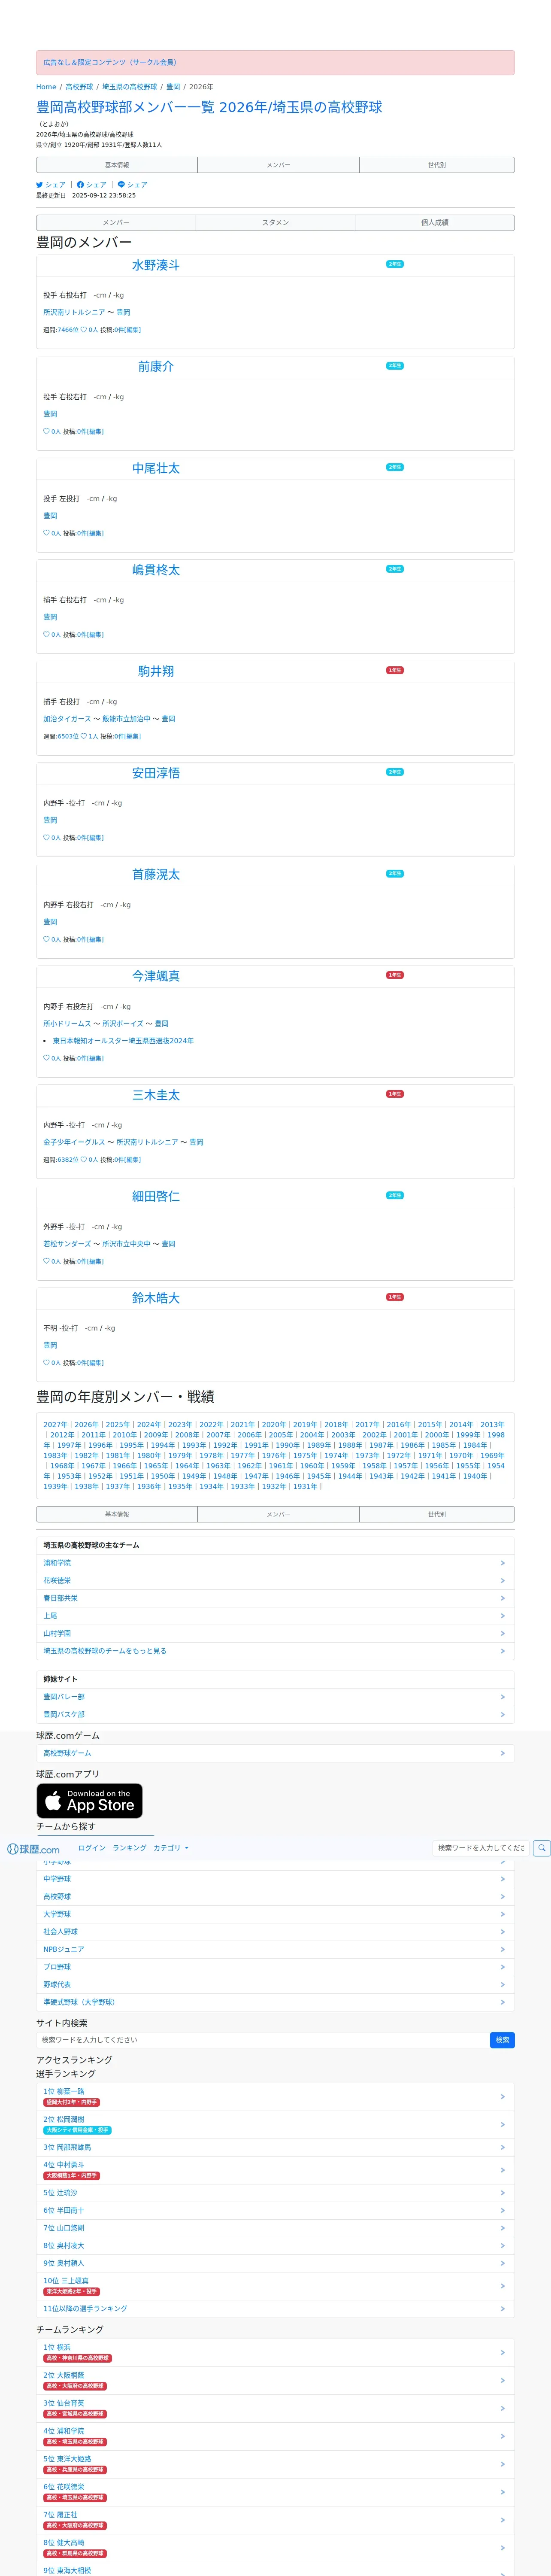Open 埼玉県の高校野球 breadcrumb link
Image resolution: width=551 pixels, height=2576 pixels.
[x=129, y=87]
